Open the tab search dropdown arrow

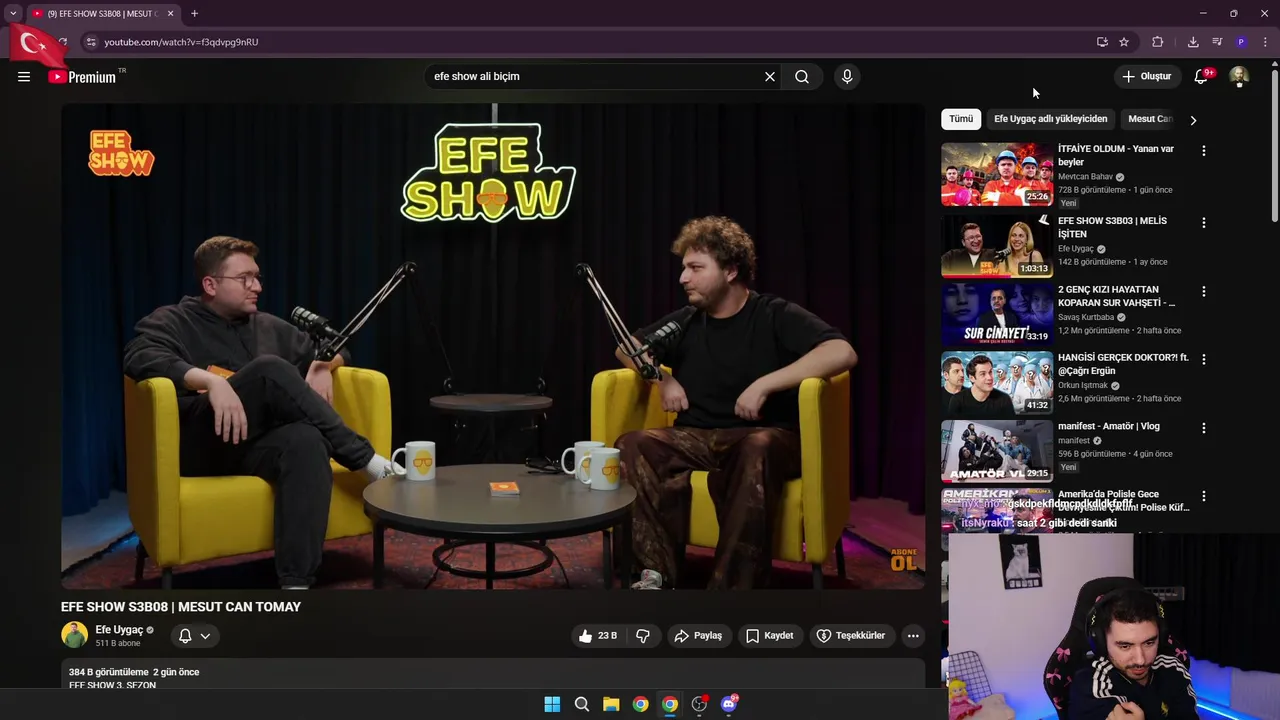13,13
